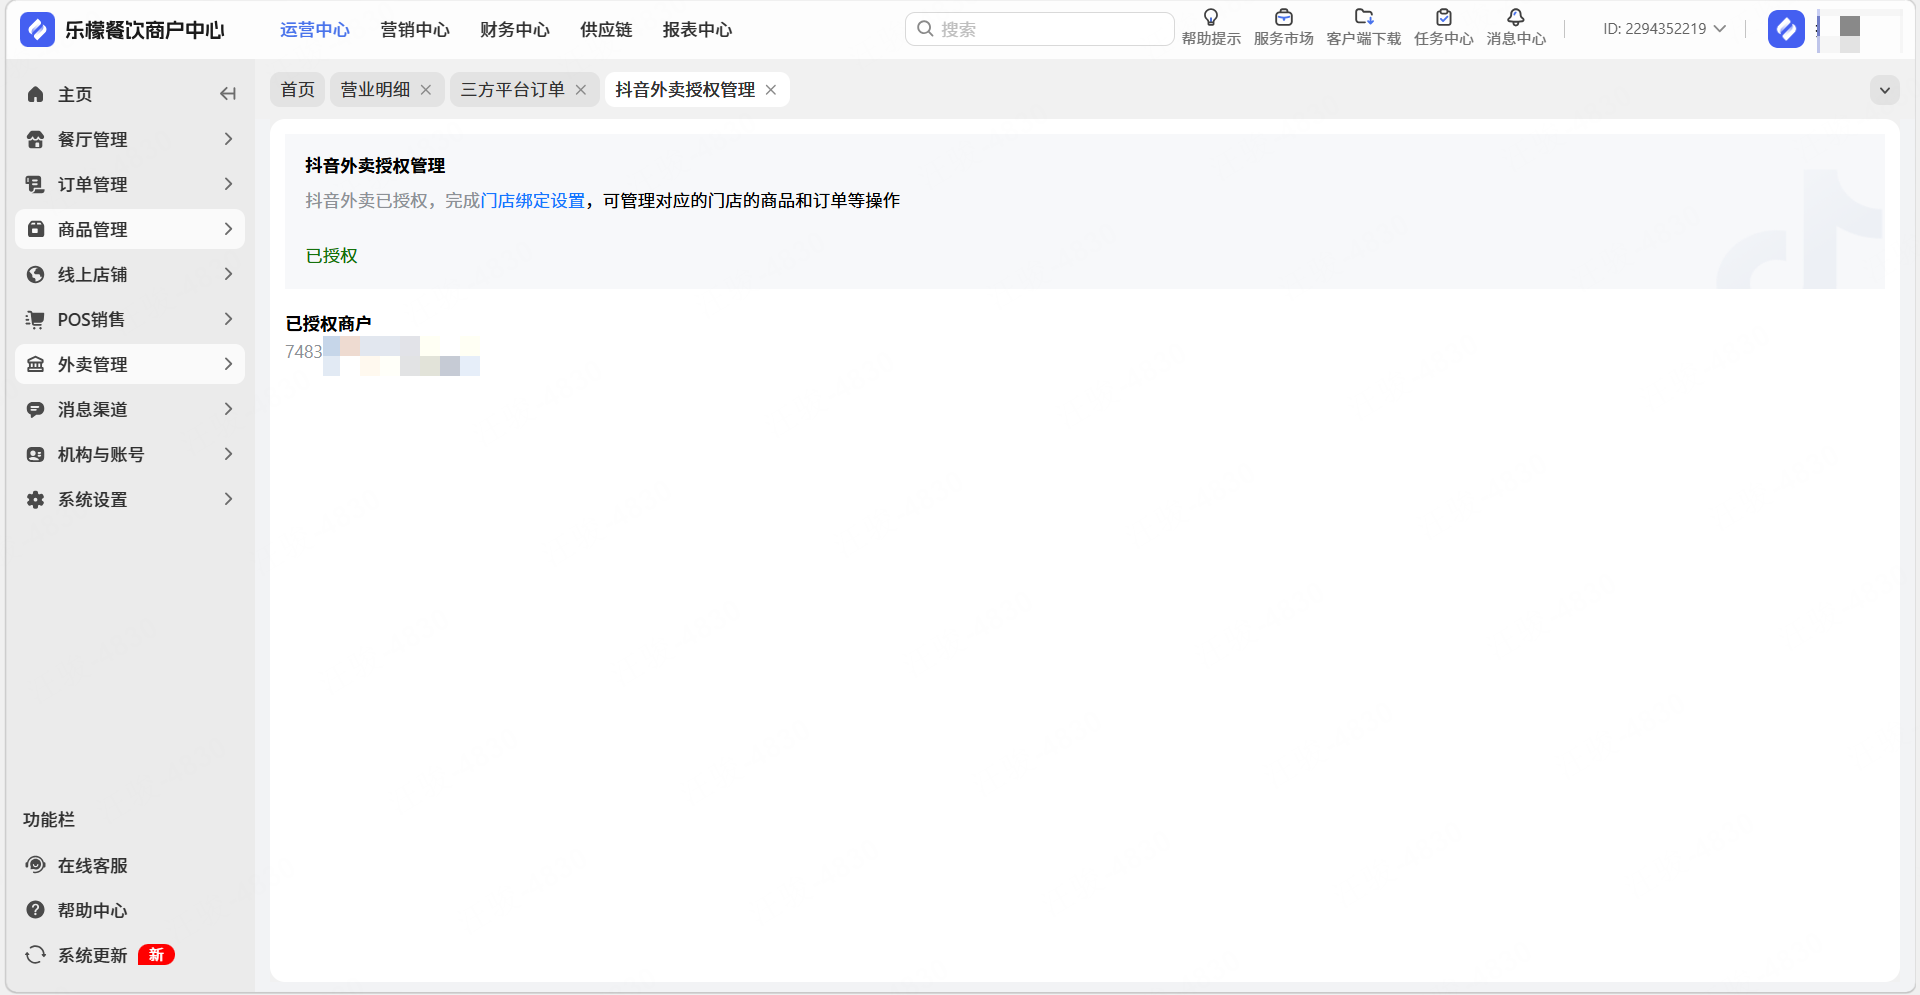
Task: Click the blue avatar icon at top right
Action: pos(1786,29)
